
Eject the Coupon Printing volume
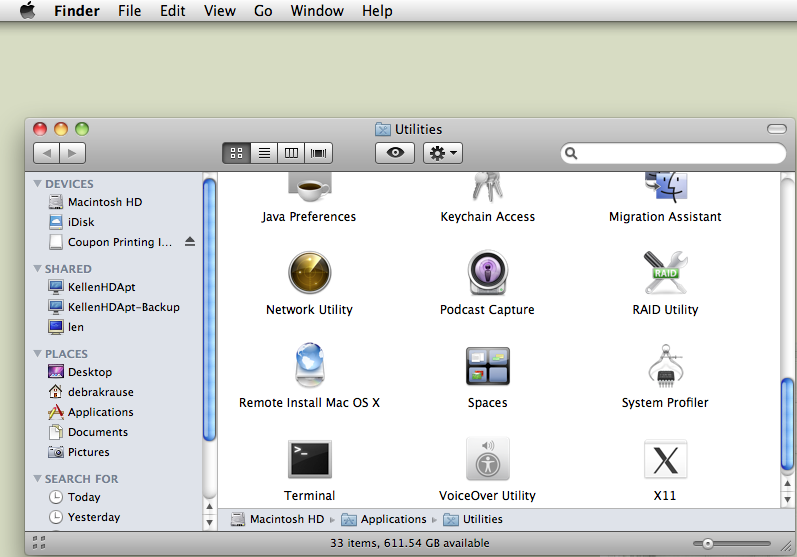[190, 241]
